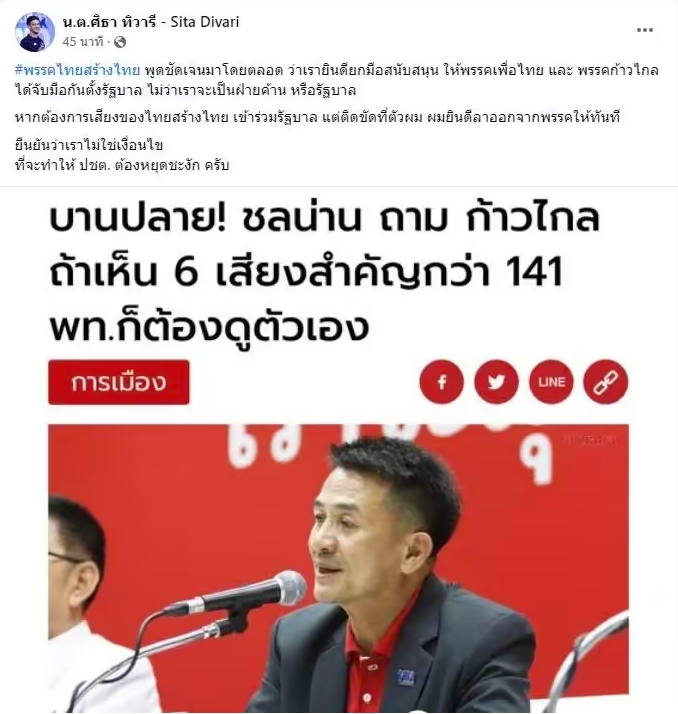This screenshot has height=714, width=678.
Task: Click the globe public audience icon
Action: pos(120,42)
